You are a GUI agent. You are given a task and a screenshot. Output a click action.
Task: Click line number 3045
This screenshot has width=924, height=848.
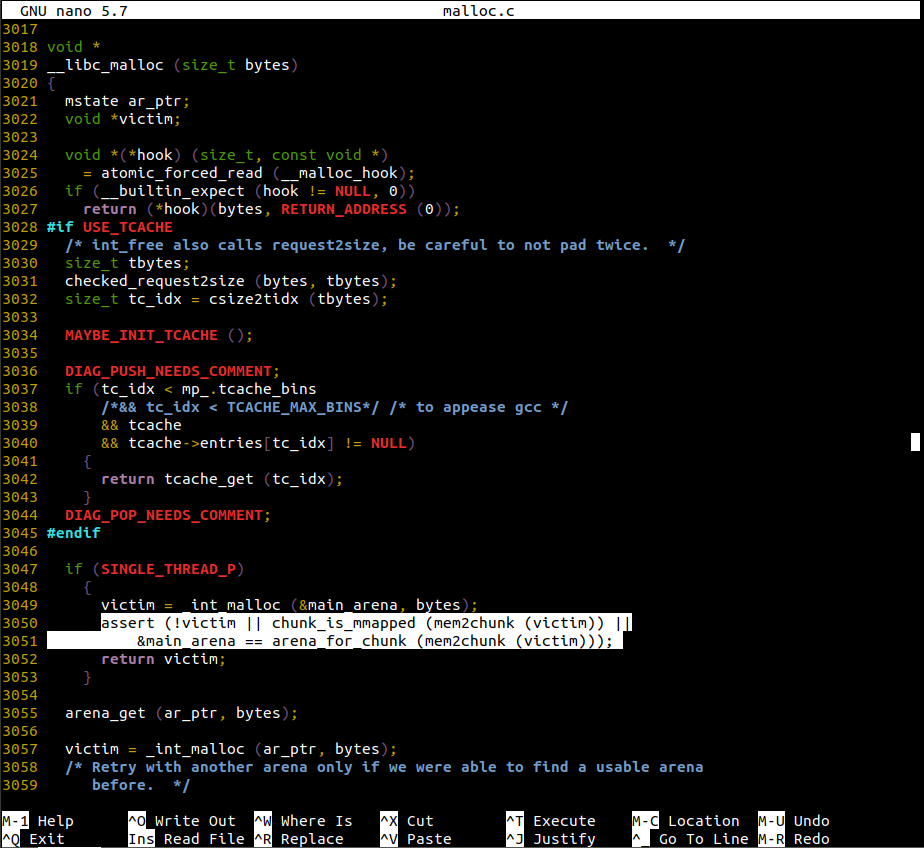tap(19, 533)
